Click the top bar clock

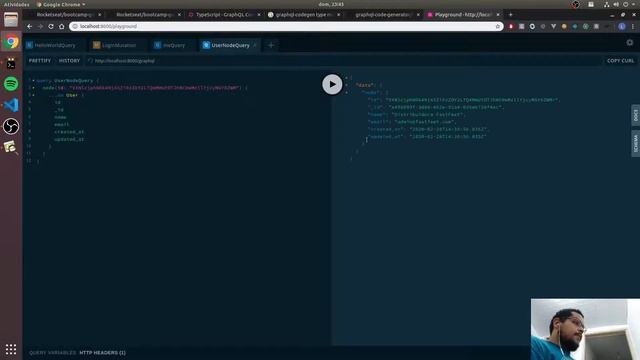[x=331, y=4]
